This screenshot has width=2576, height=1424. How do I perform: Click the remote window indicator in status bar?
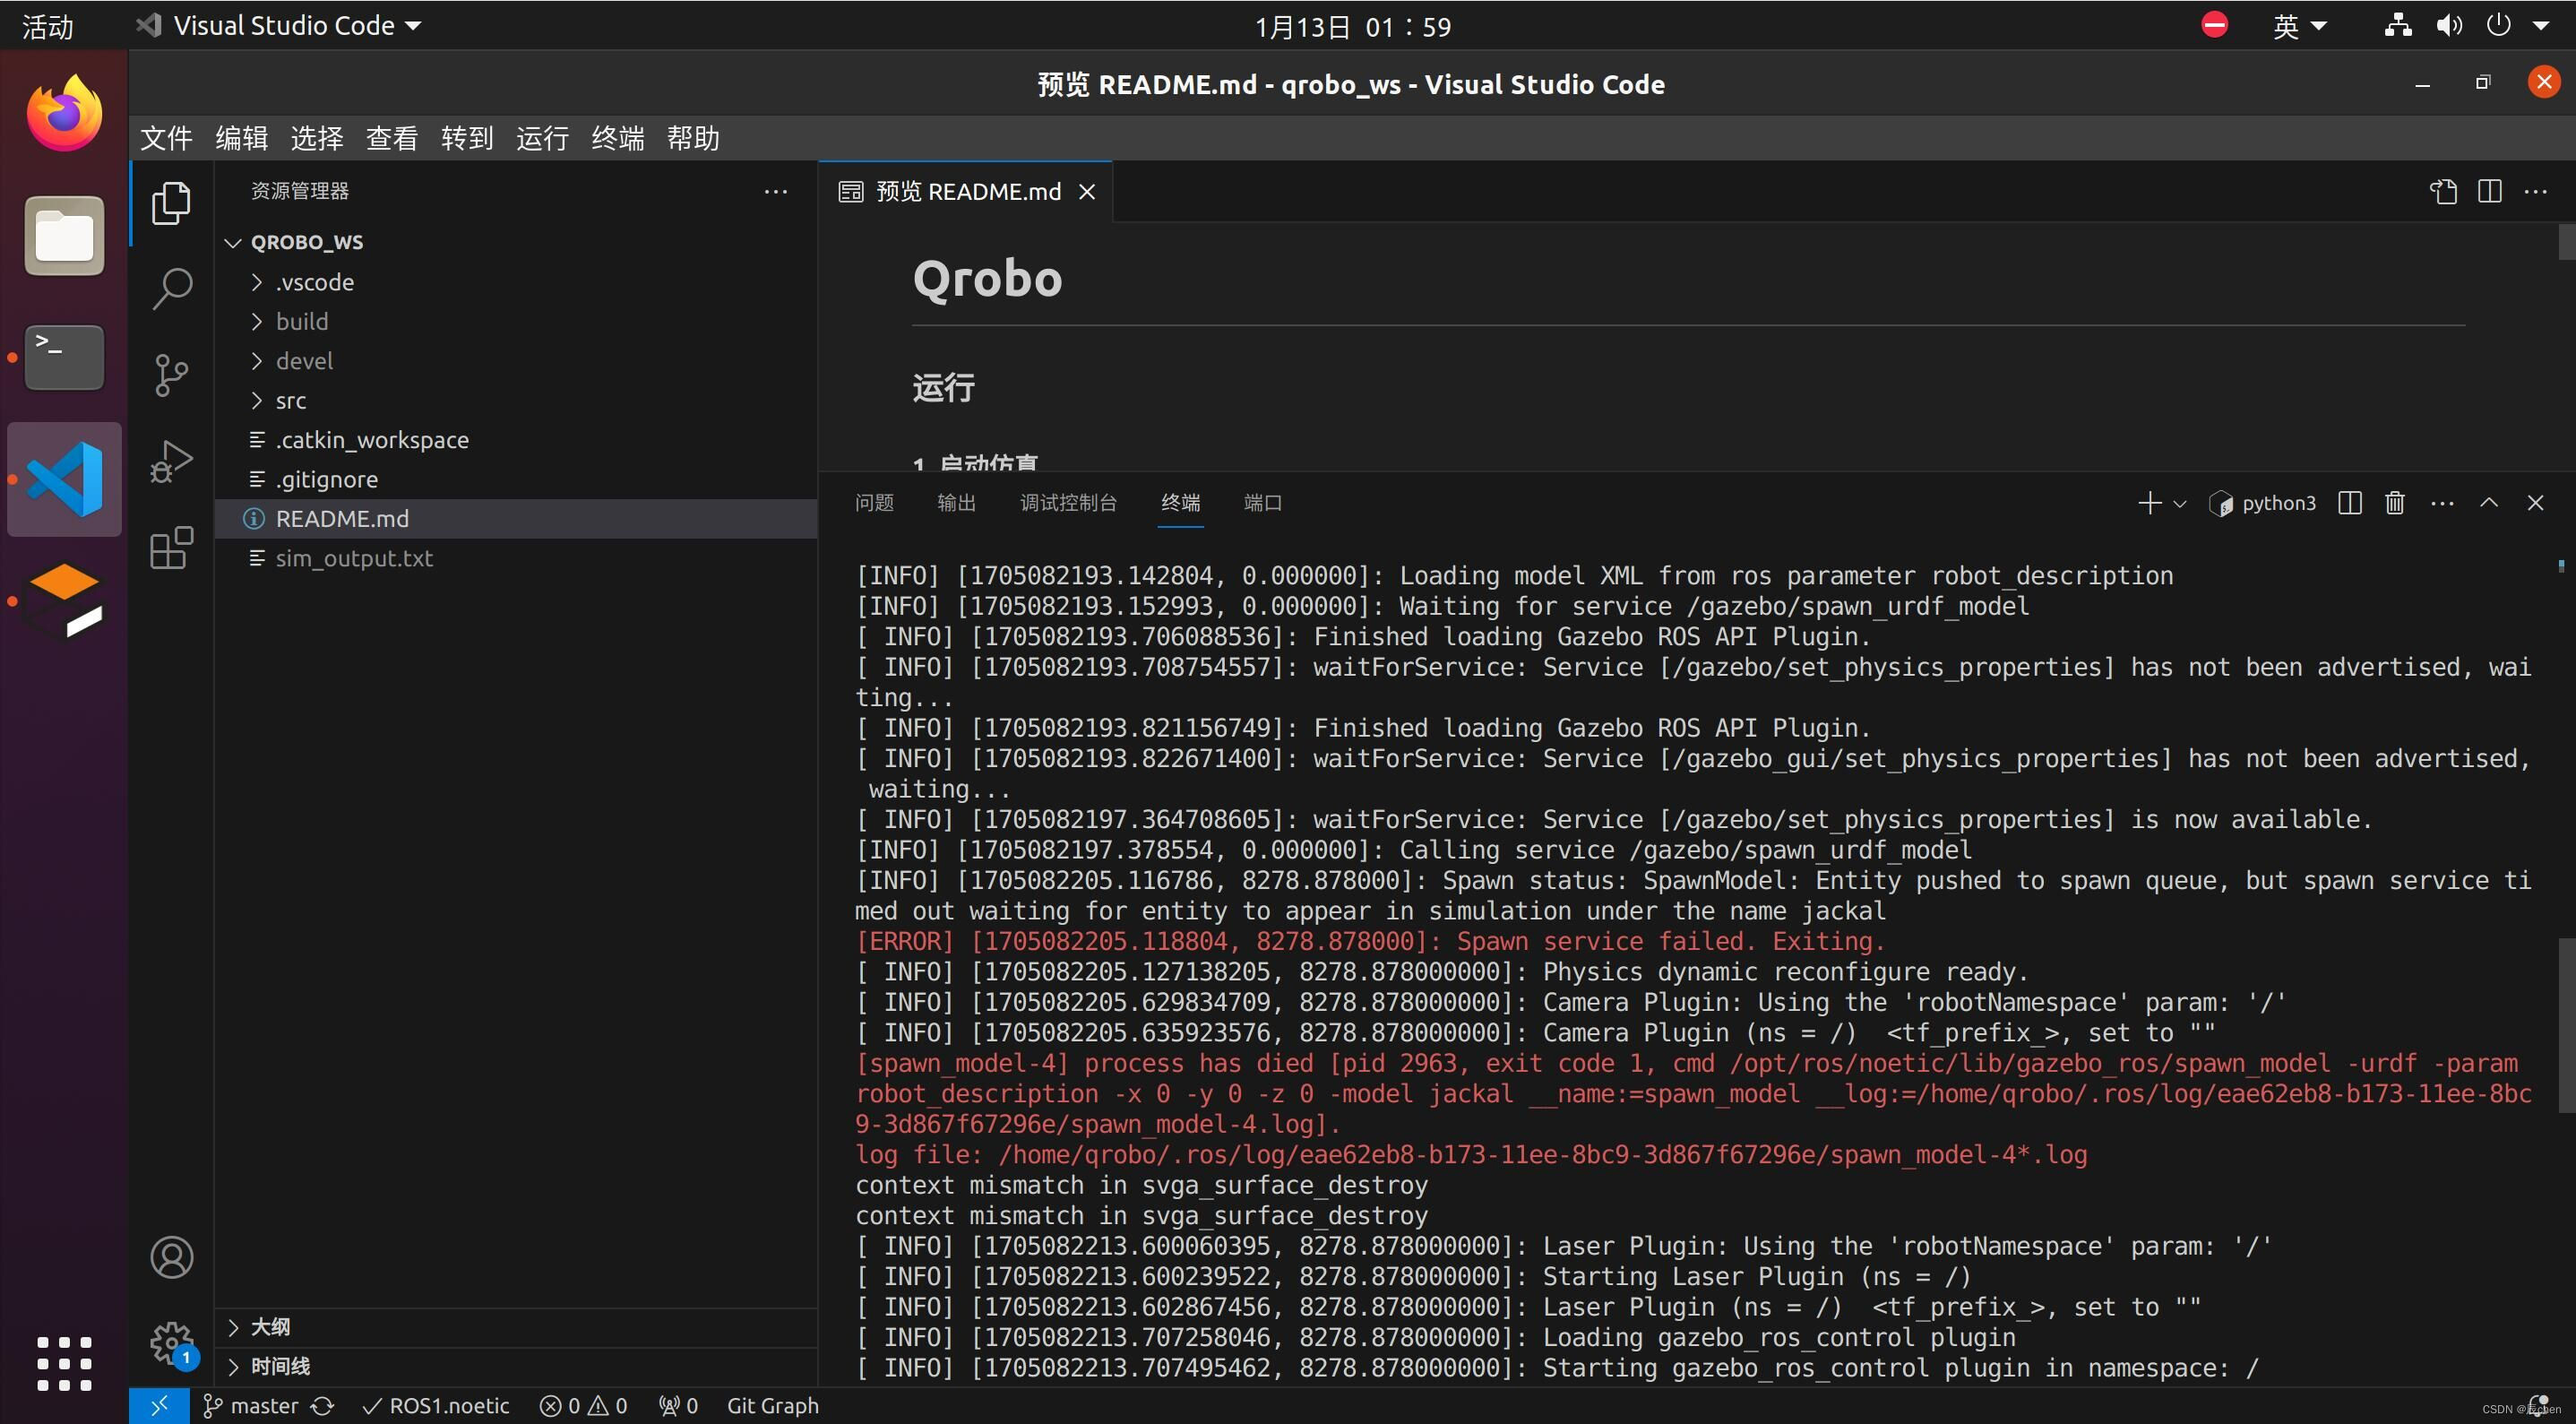coord(159,1406)
